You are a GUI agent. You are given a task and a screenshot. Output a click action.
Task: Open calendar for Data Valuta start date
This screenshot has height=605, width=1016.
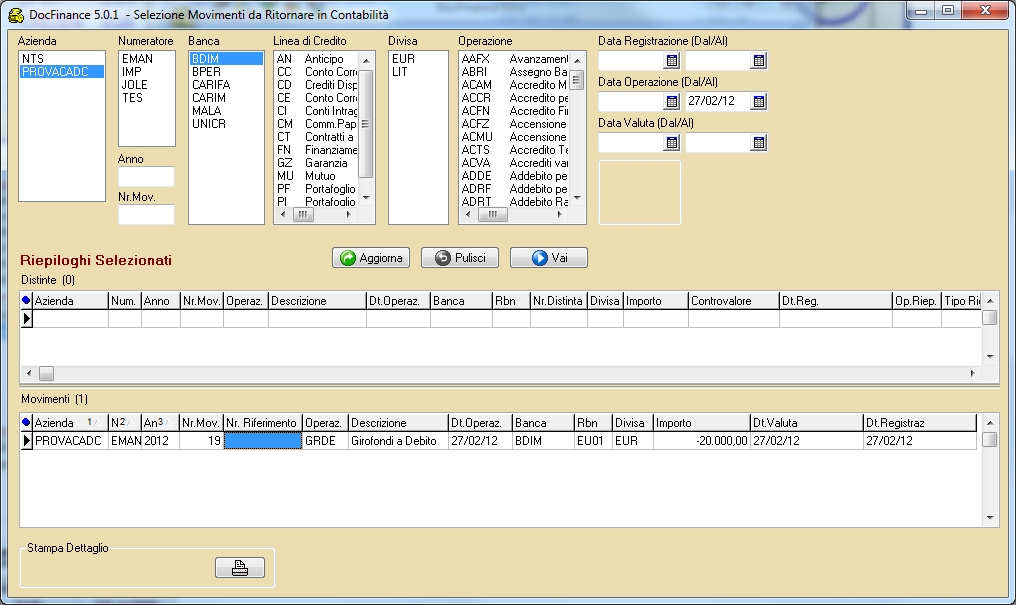pos(671,143)
